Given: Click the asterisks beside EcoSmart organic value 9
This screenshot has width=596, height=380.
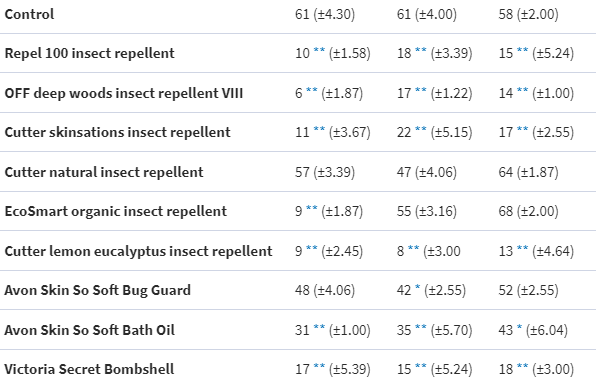Looking at the screenshot, I should point(312,208).
